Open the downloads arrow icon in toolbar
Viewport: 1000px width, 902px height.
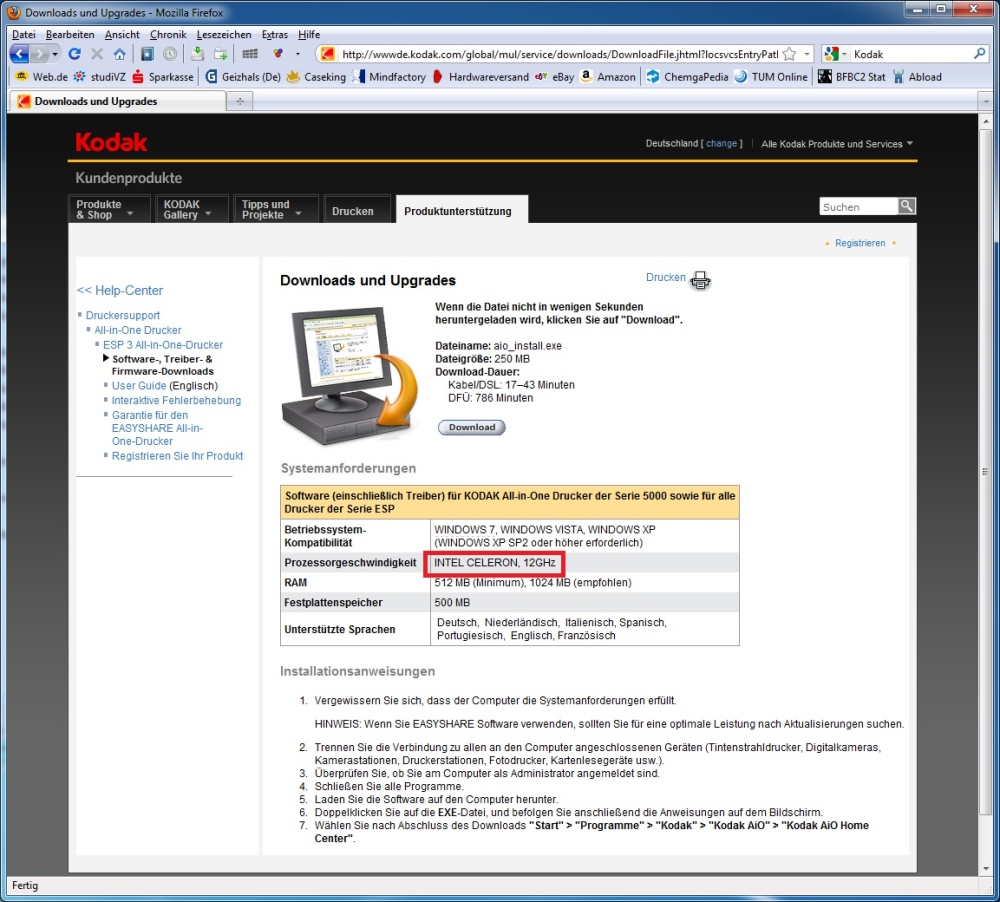coord(198,54)
